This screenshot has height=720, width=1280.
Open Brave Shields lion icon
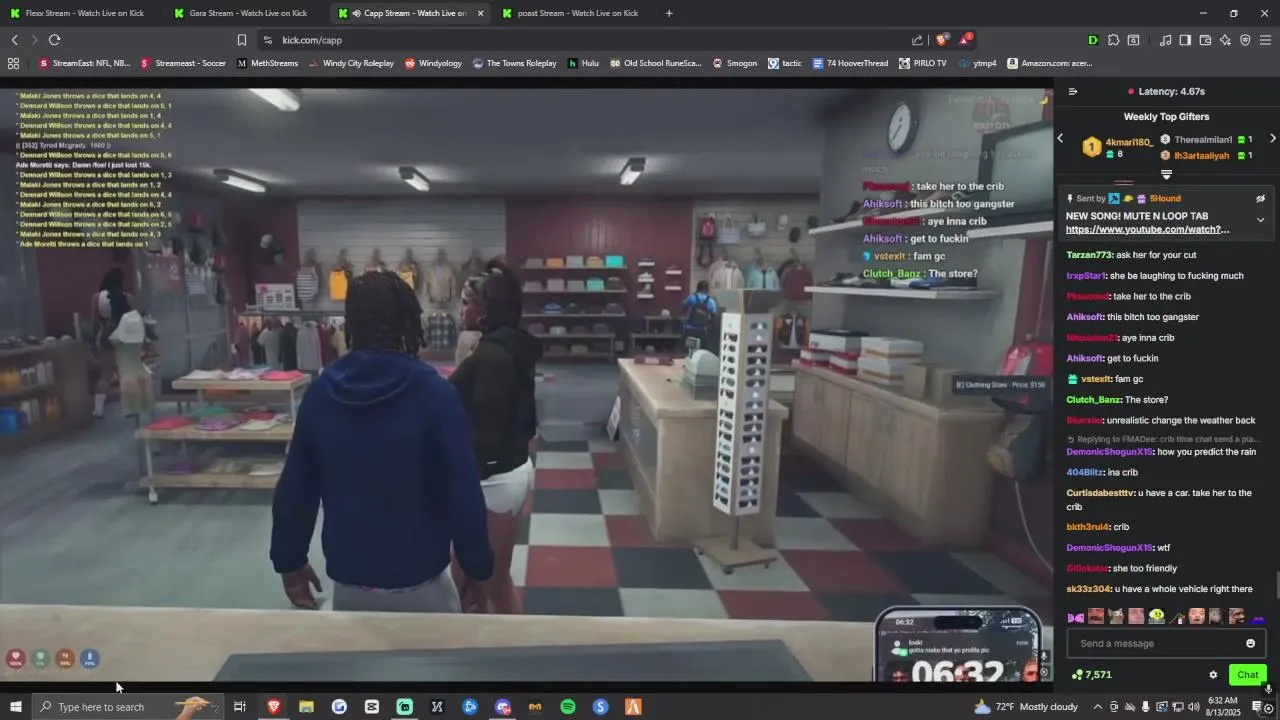click(941, 40)
